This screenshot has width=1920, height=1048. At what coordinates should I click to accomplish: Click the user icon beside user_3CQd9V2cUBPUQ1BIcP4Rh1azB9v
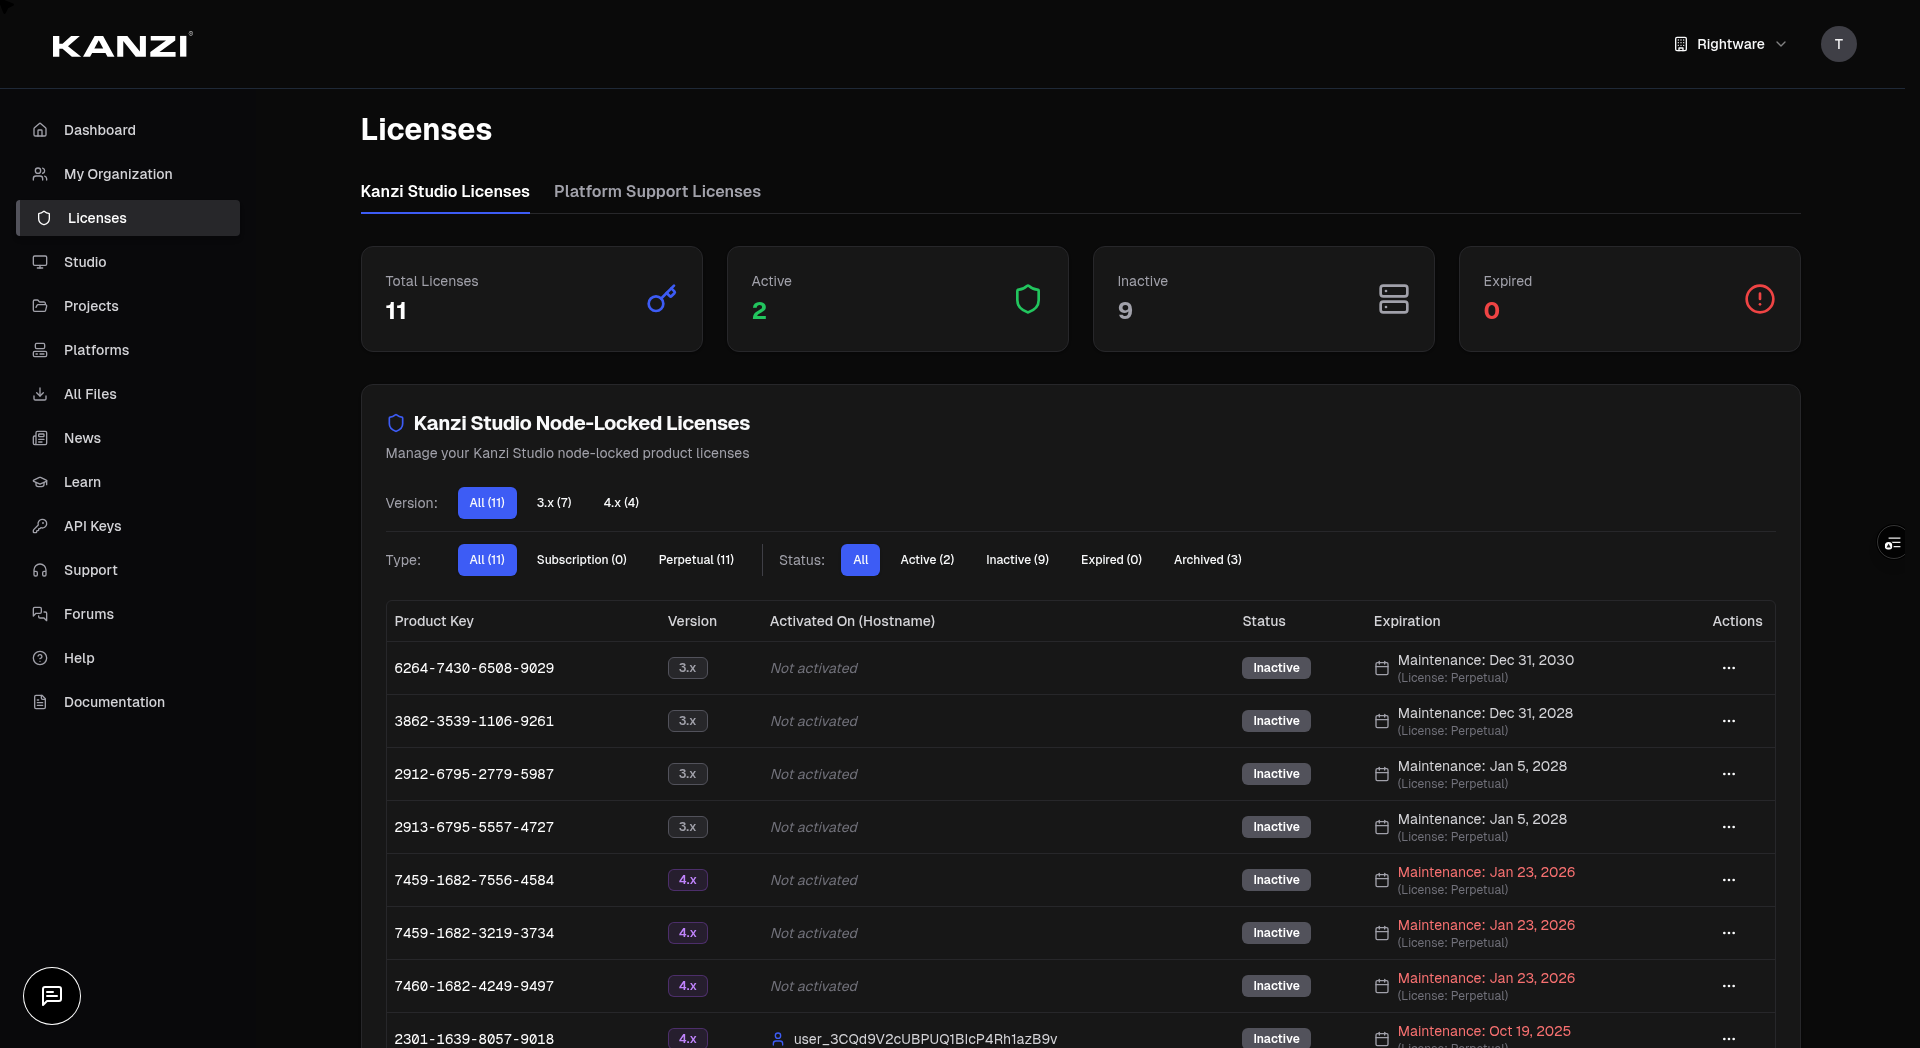tap(778, 1039)
